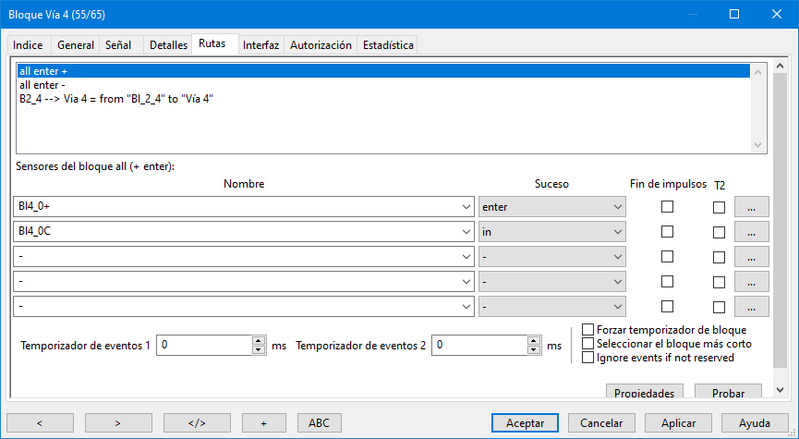Select the "all enter +" route row
Screen dimensions: 799x439
pyautogui.click(x=384, y=71)
